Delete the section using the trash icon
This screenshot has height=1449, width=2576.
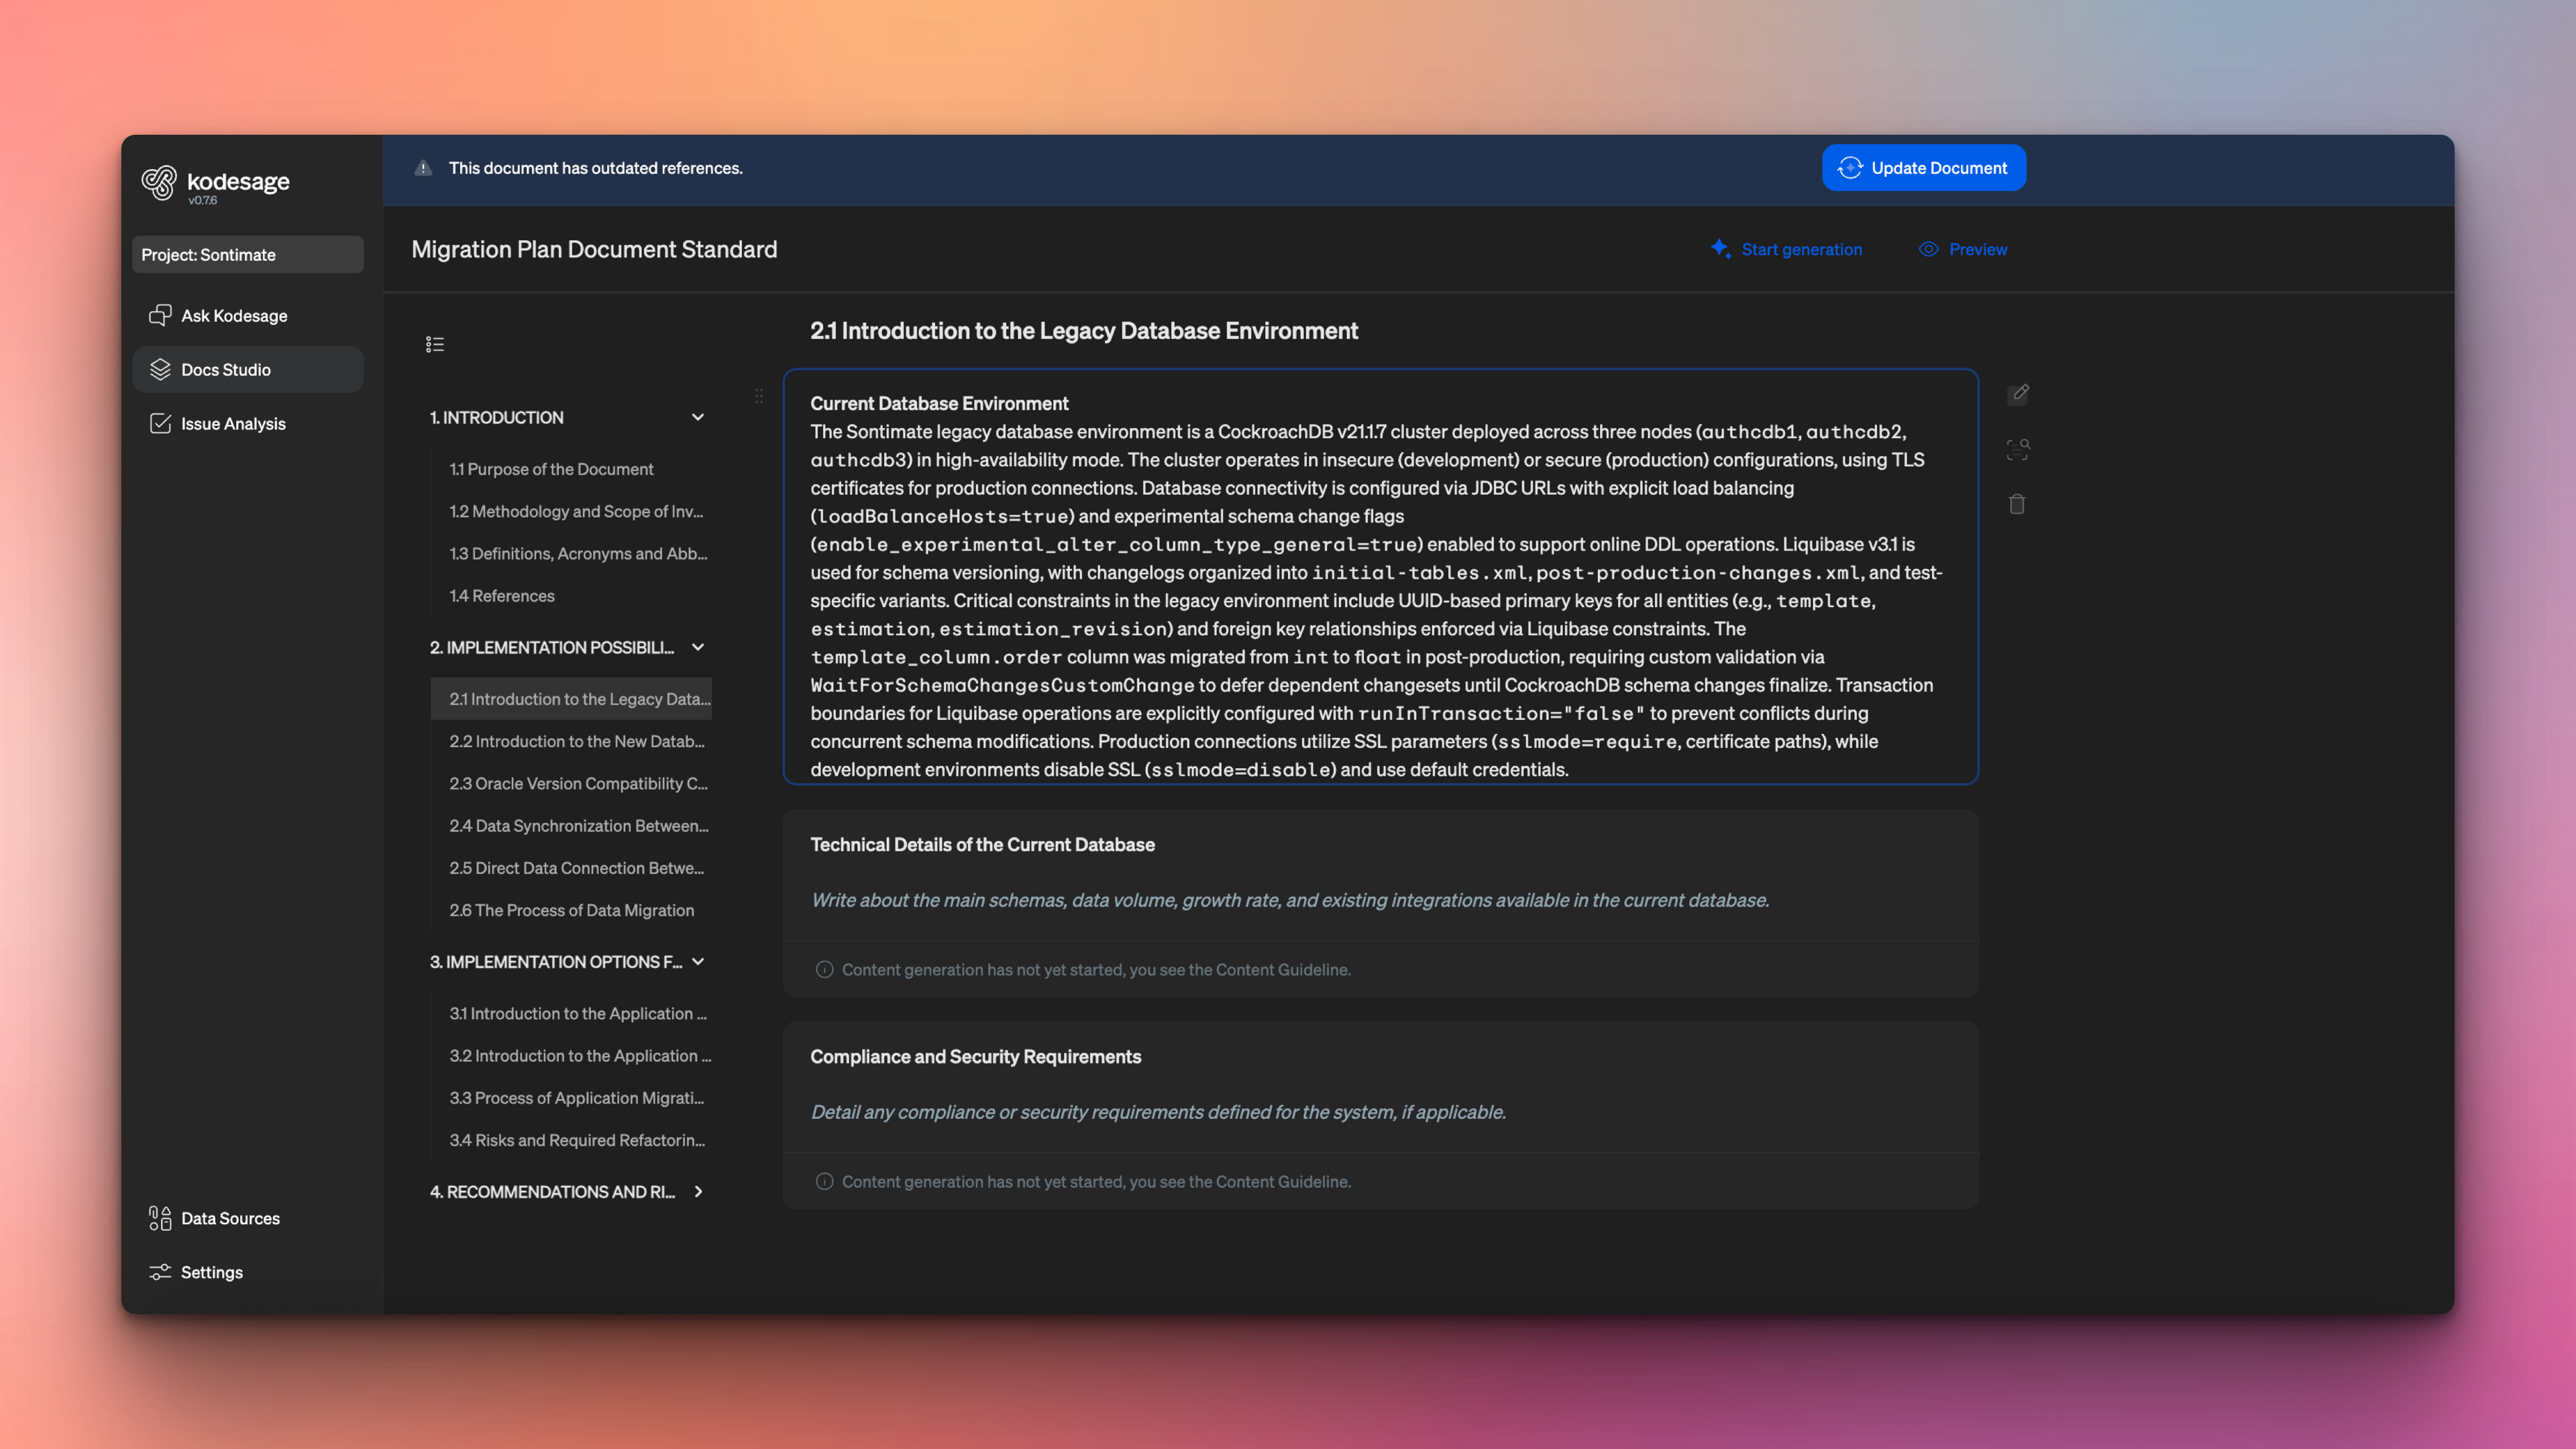(2017, 504)
